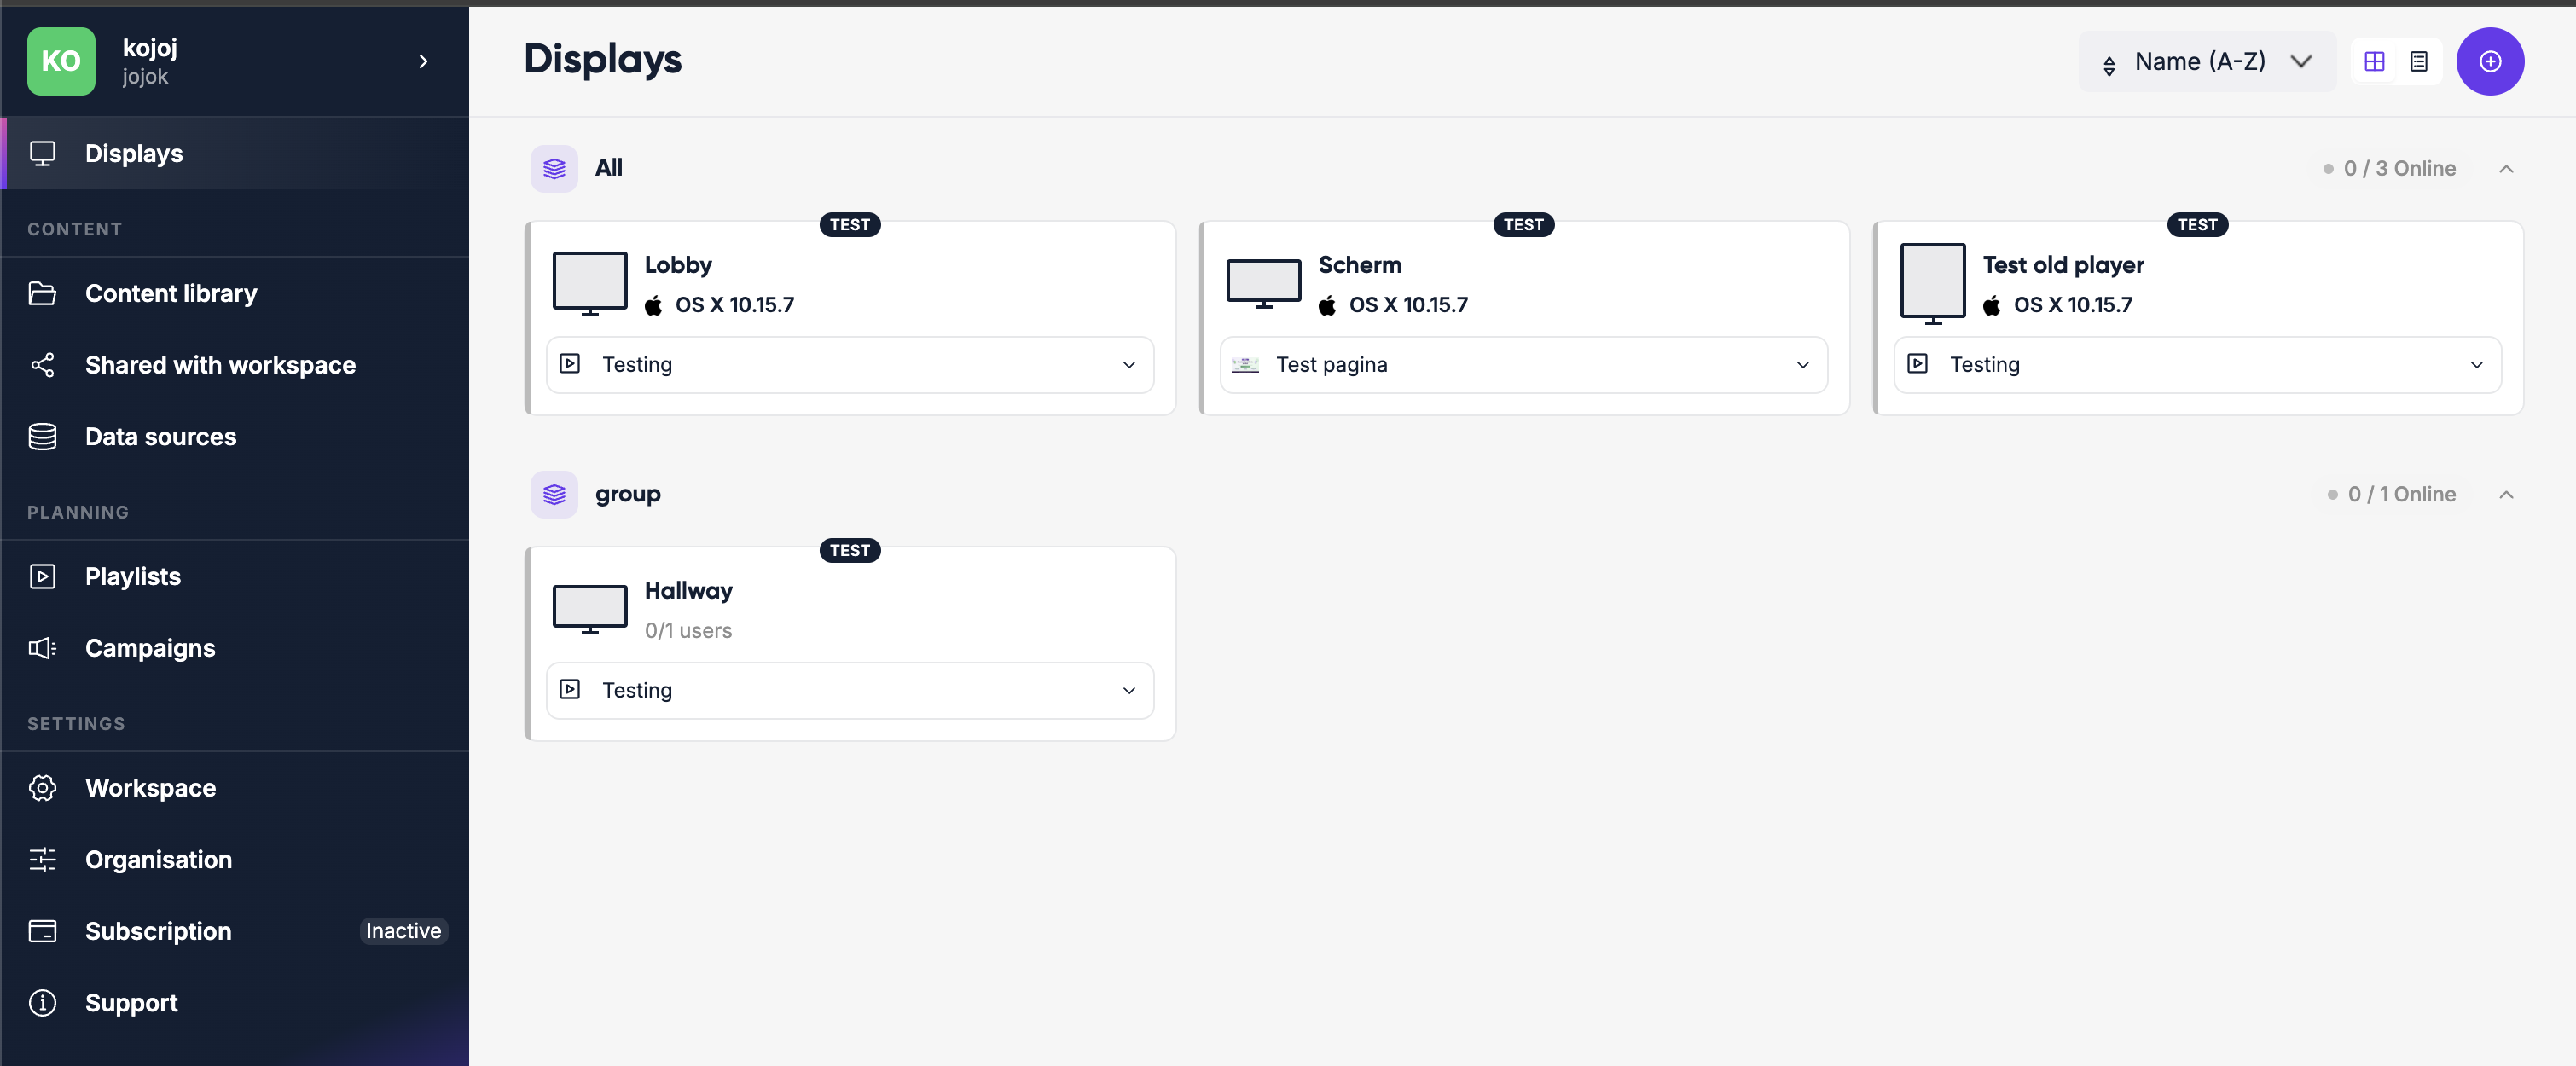Open Content library from sidebar

pos(171,294)
